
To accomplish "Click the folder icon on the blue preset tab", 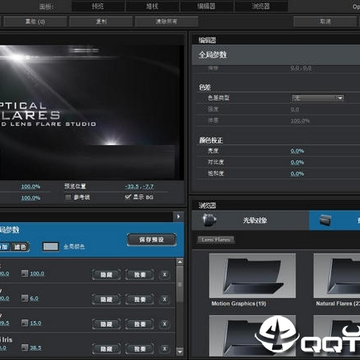I will coord(325,220).
